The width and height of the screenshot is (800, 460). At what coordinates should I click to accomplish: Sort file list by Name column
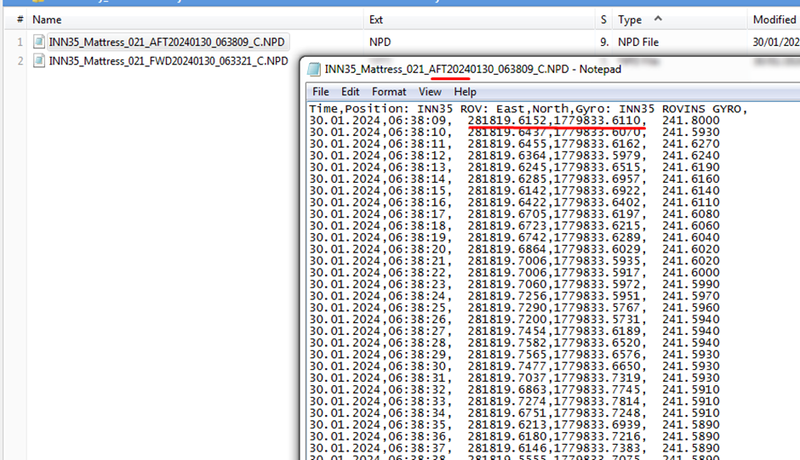pos(47,19)
